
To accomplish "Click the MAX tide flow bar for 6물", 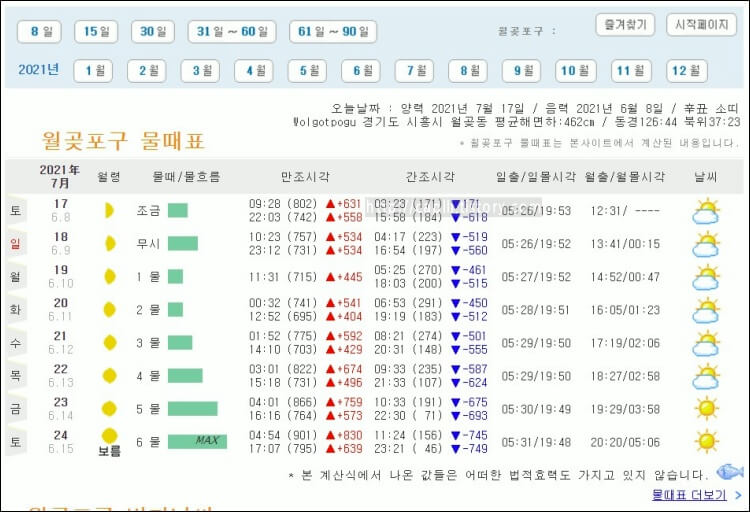I will click(197, 442).
